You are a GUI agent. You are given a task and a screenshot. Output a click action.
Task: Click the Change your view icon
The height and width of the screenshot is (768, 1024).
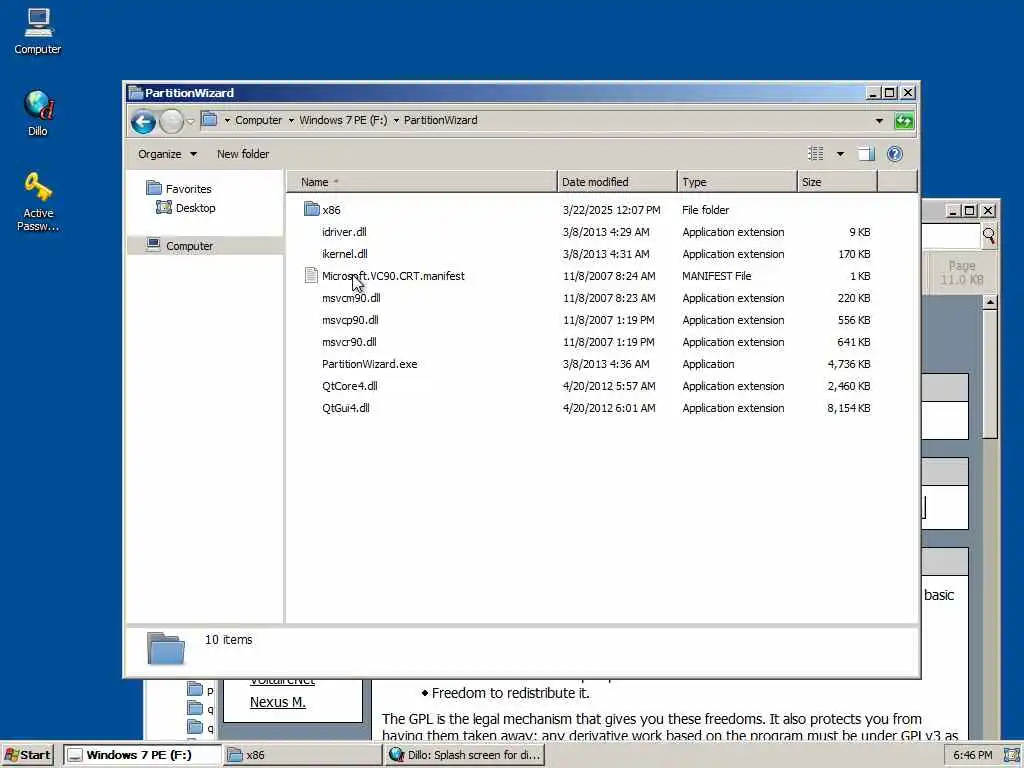click(x=816, y=154)
